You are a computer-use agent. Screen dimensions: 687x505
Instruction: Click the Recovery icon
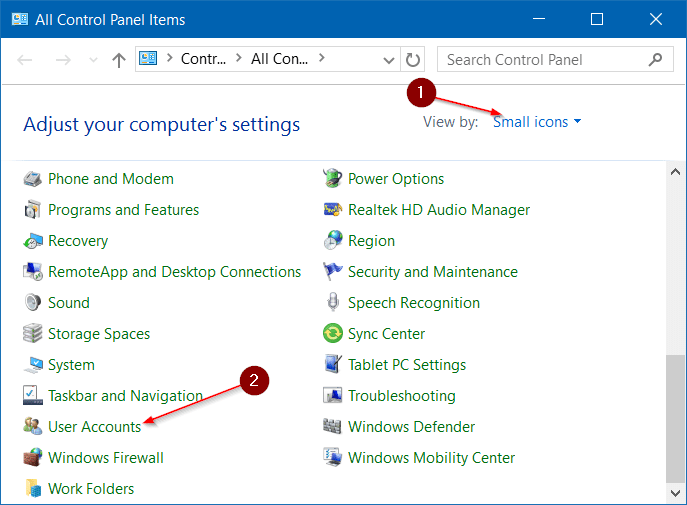(33, 241)
